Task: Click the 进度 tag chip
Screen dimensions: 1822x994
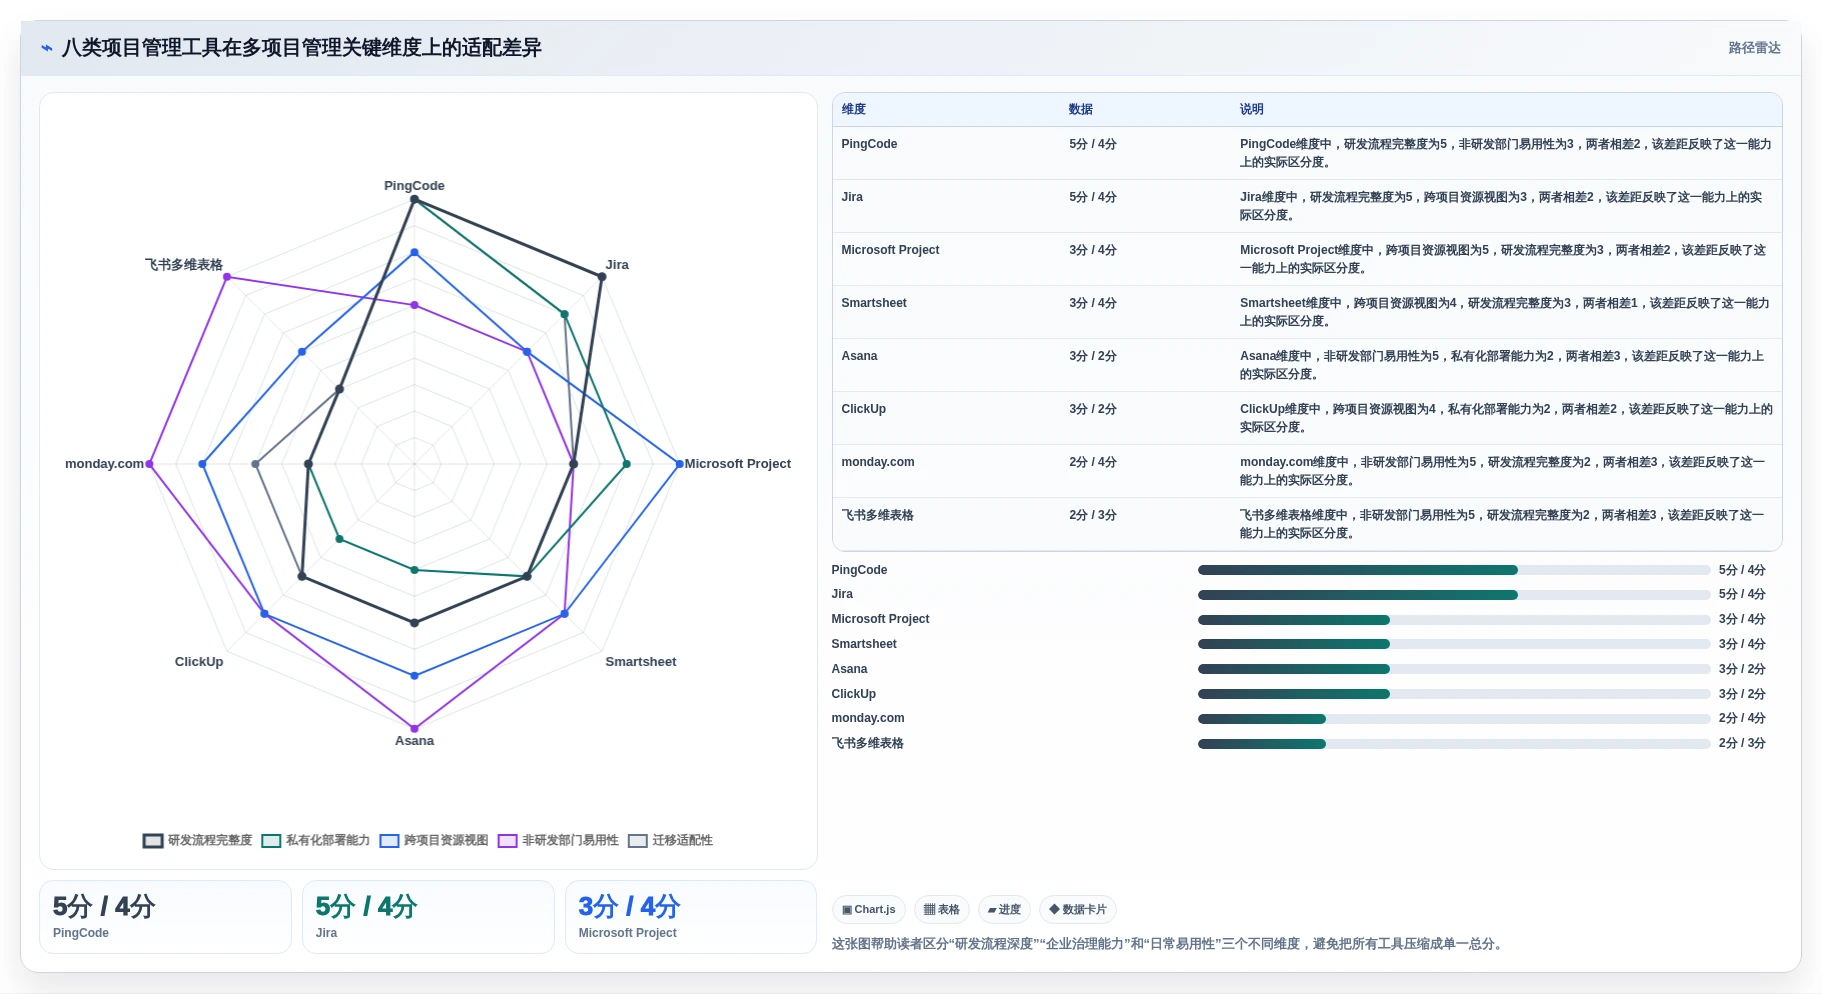Action: (x=1004, y=910)
